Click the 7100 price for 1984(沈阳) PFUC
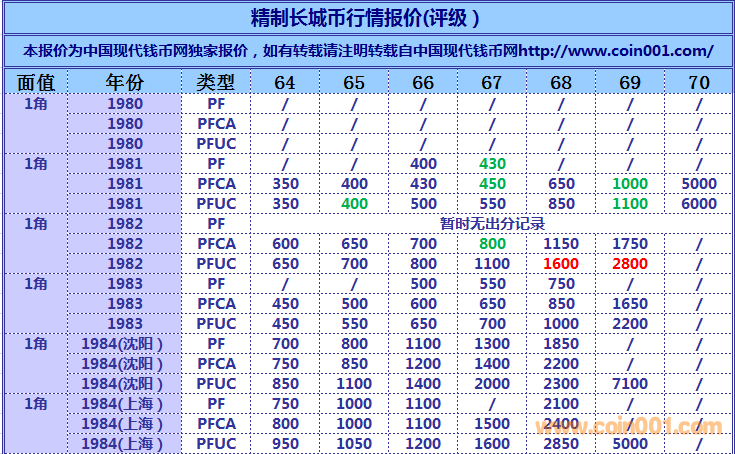Image resolution: width=735 pixels, height=454 pixels. click(x=630, y=384)
